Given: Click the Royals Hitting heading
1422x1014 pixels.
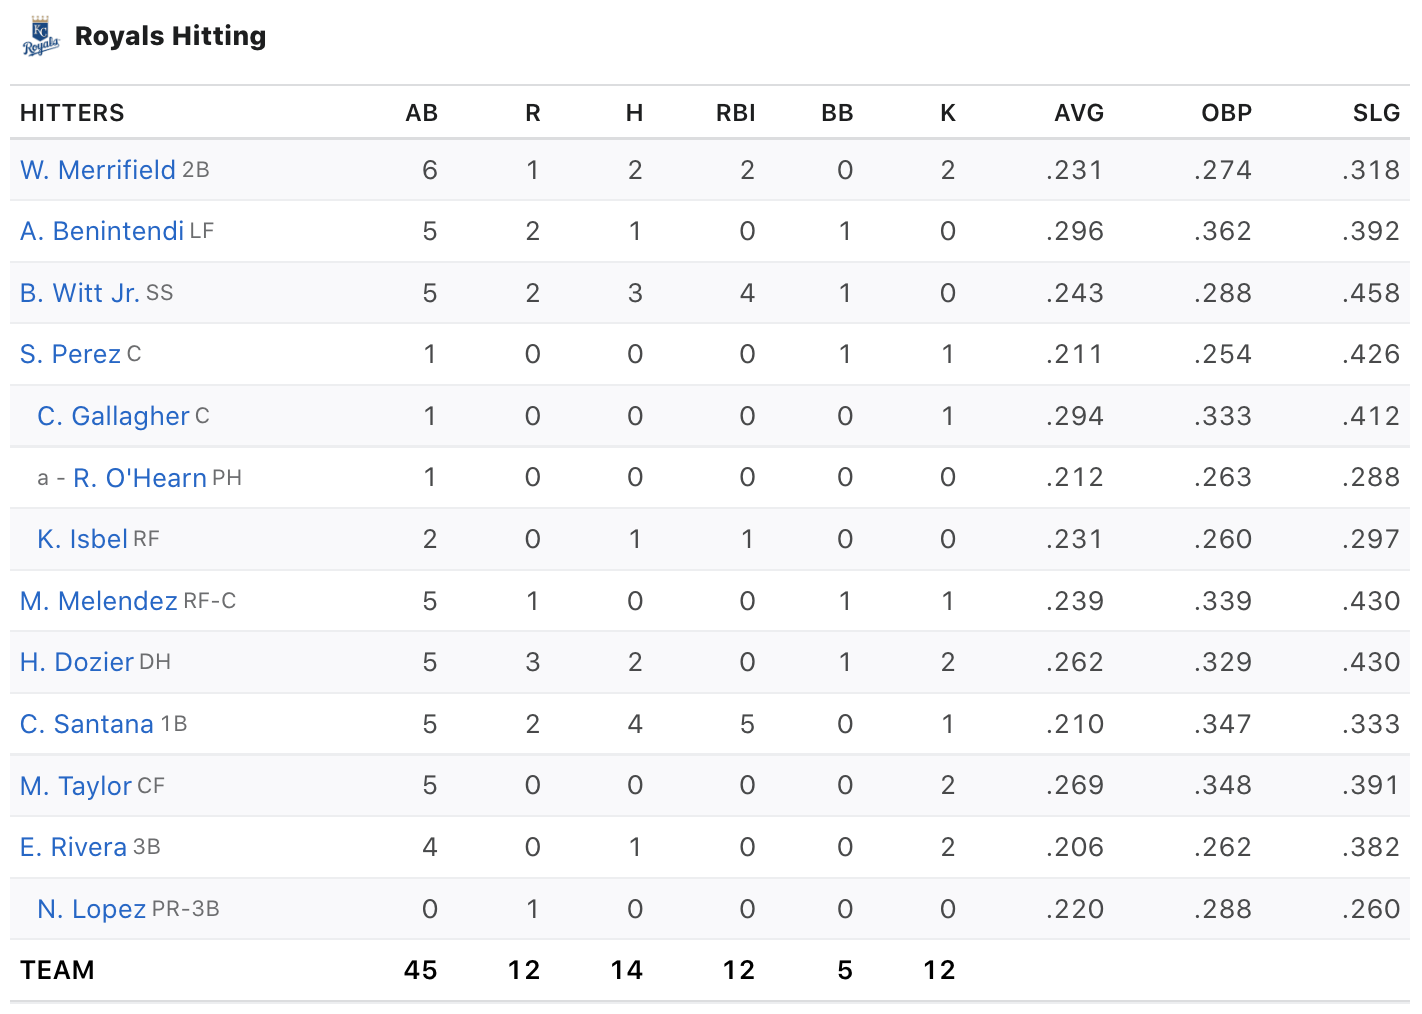Looking at the screenshot, I should [x=170, y=36].
